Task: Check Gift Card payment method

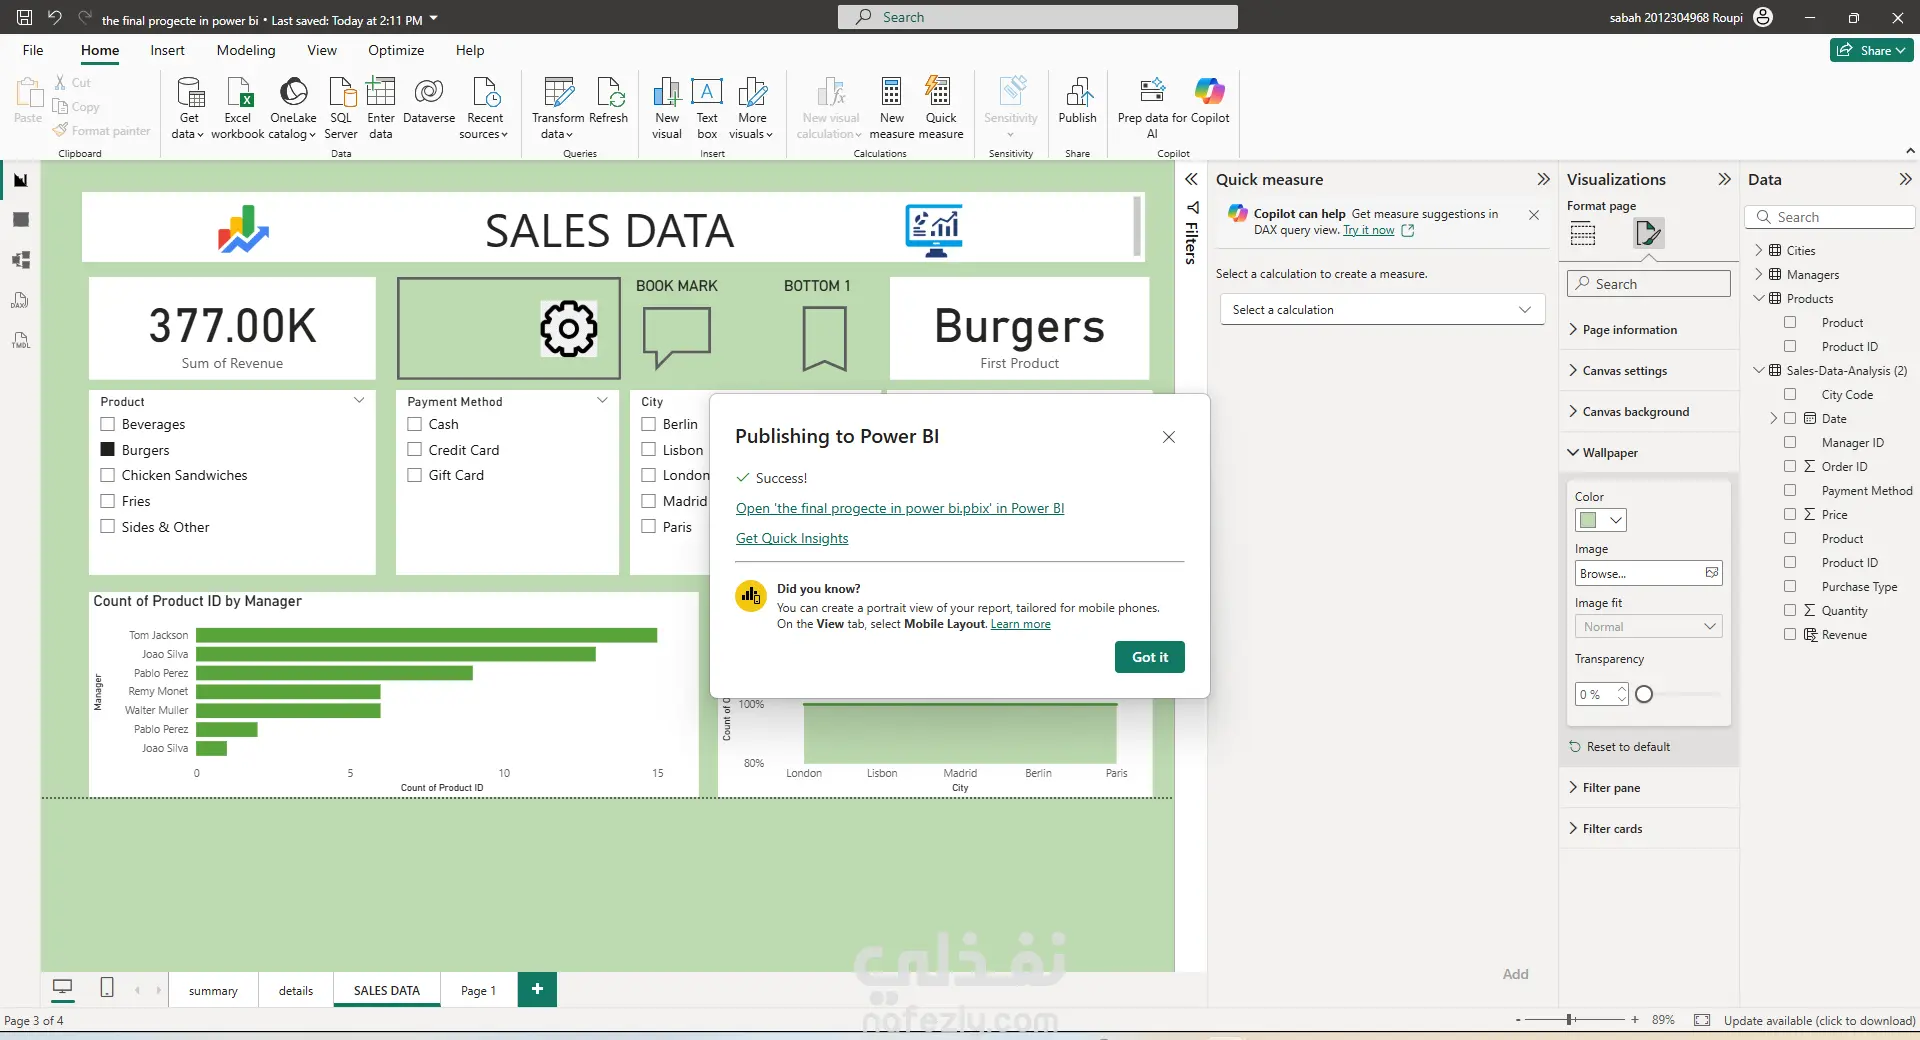Action: 415,475
